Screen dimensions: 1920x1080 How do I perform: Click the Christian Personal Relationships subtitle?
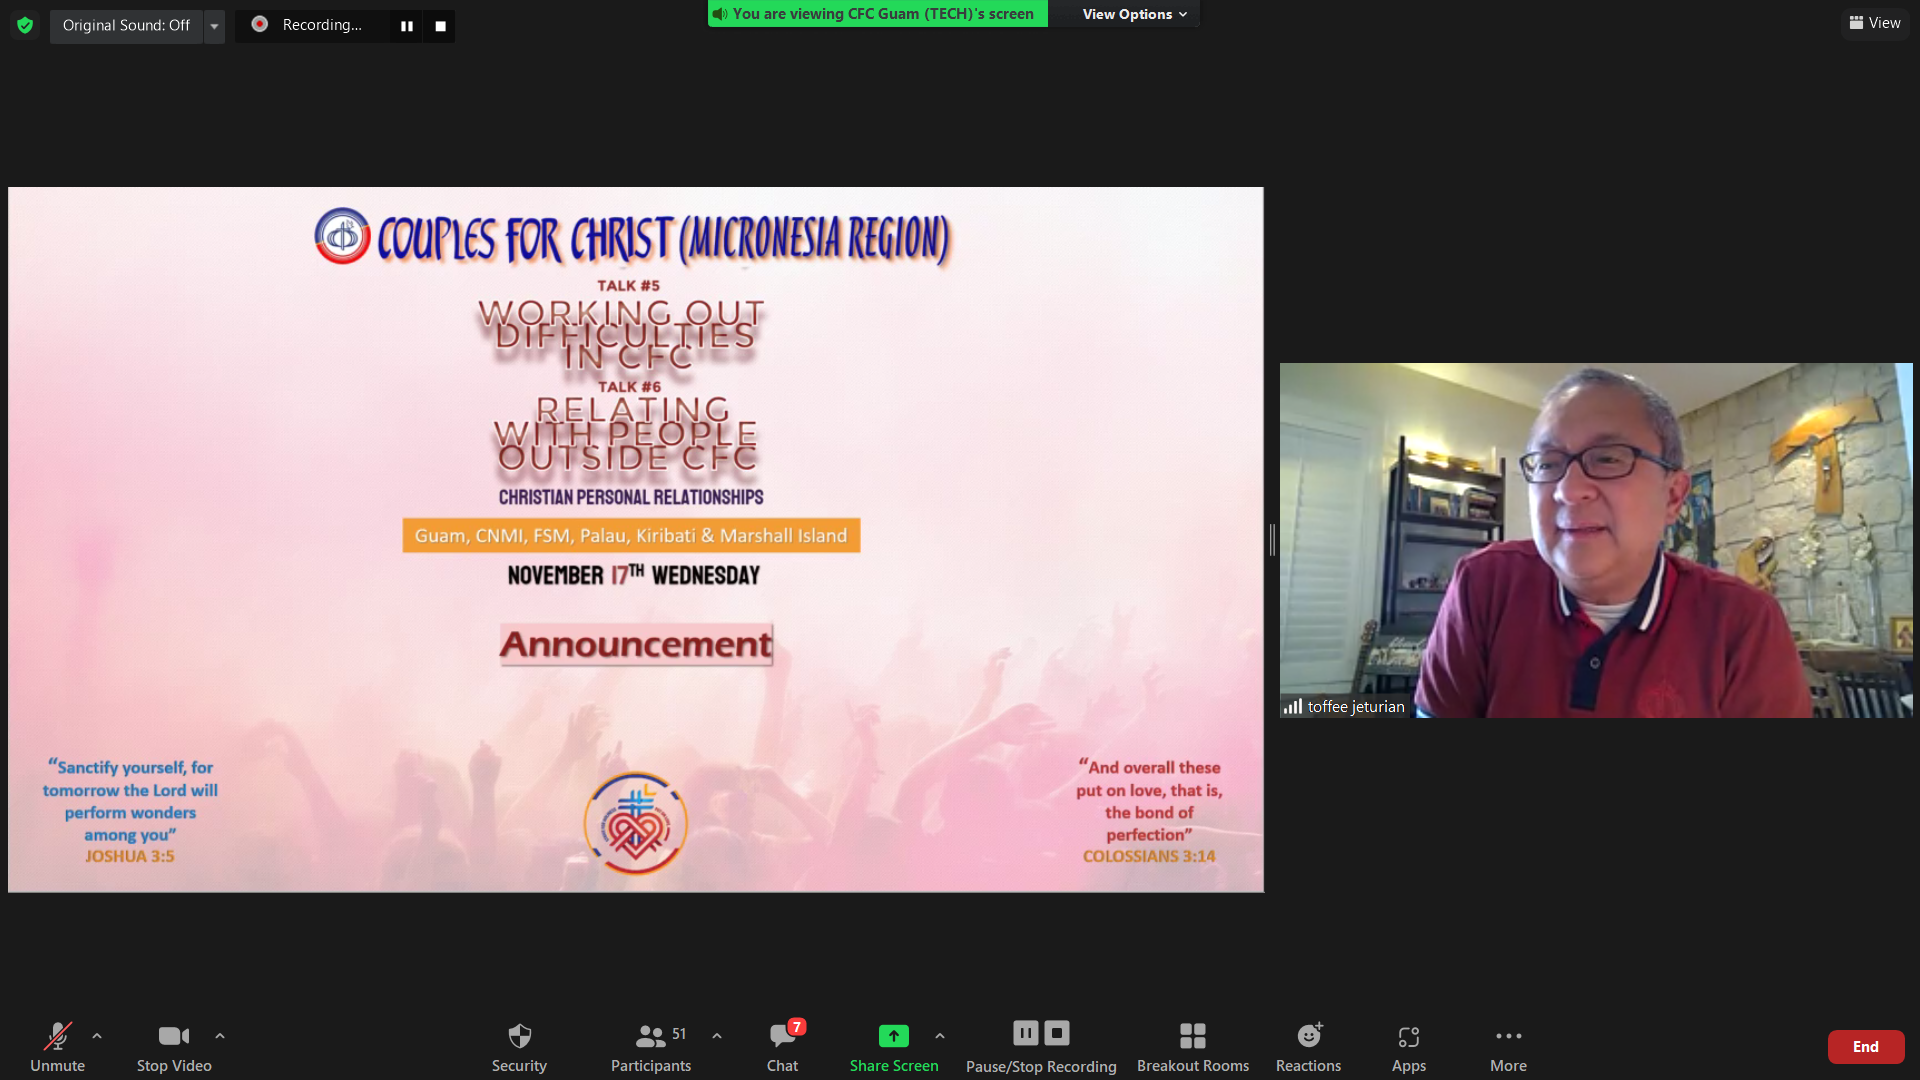(x=631, y=497)
